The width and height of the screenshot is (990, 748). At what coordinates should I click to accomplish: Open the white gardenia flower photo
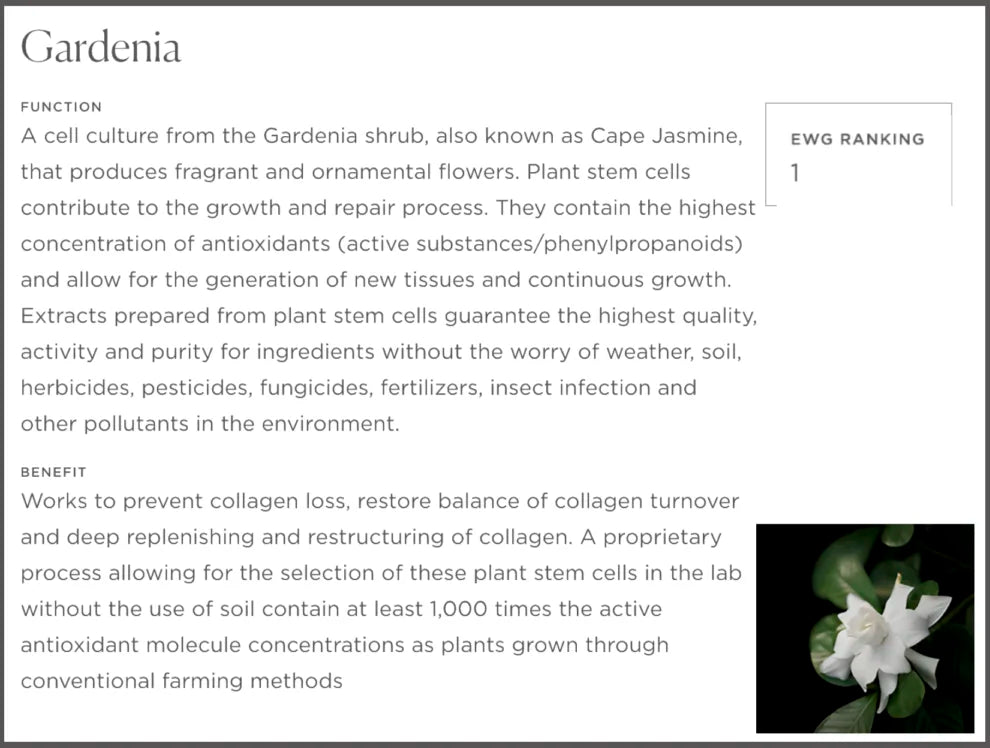pyautogui.click(x=864, y=628)
